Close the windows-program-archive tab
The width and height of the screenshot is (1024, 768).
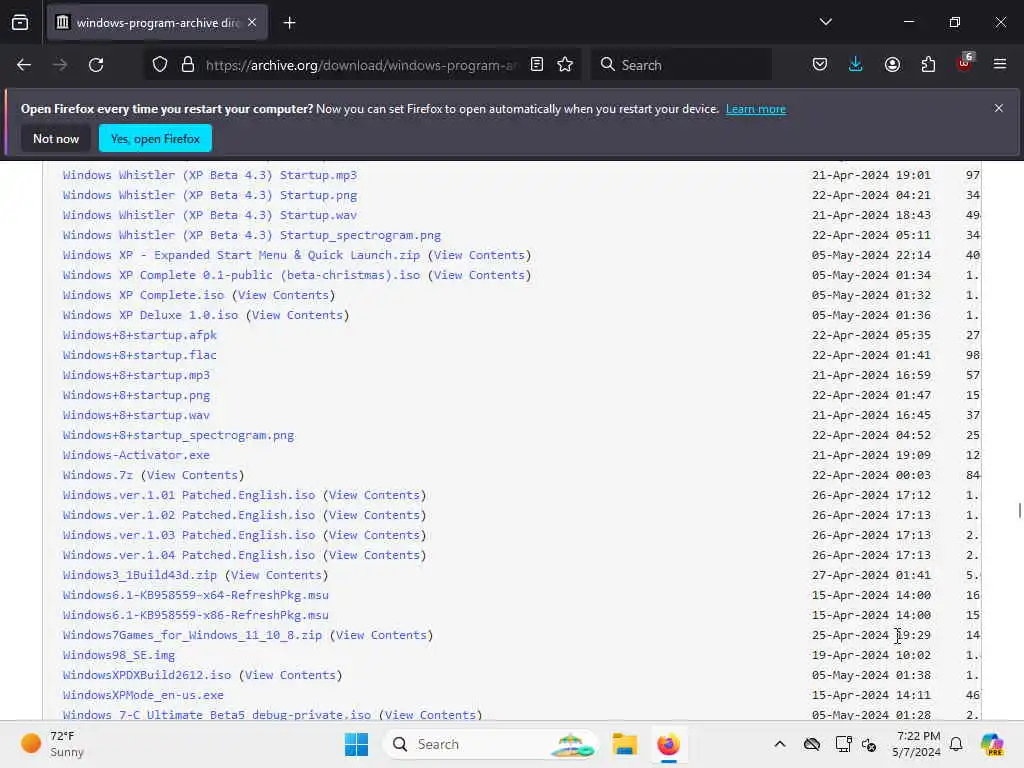click(x=252, y=23)
